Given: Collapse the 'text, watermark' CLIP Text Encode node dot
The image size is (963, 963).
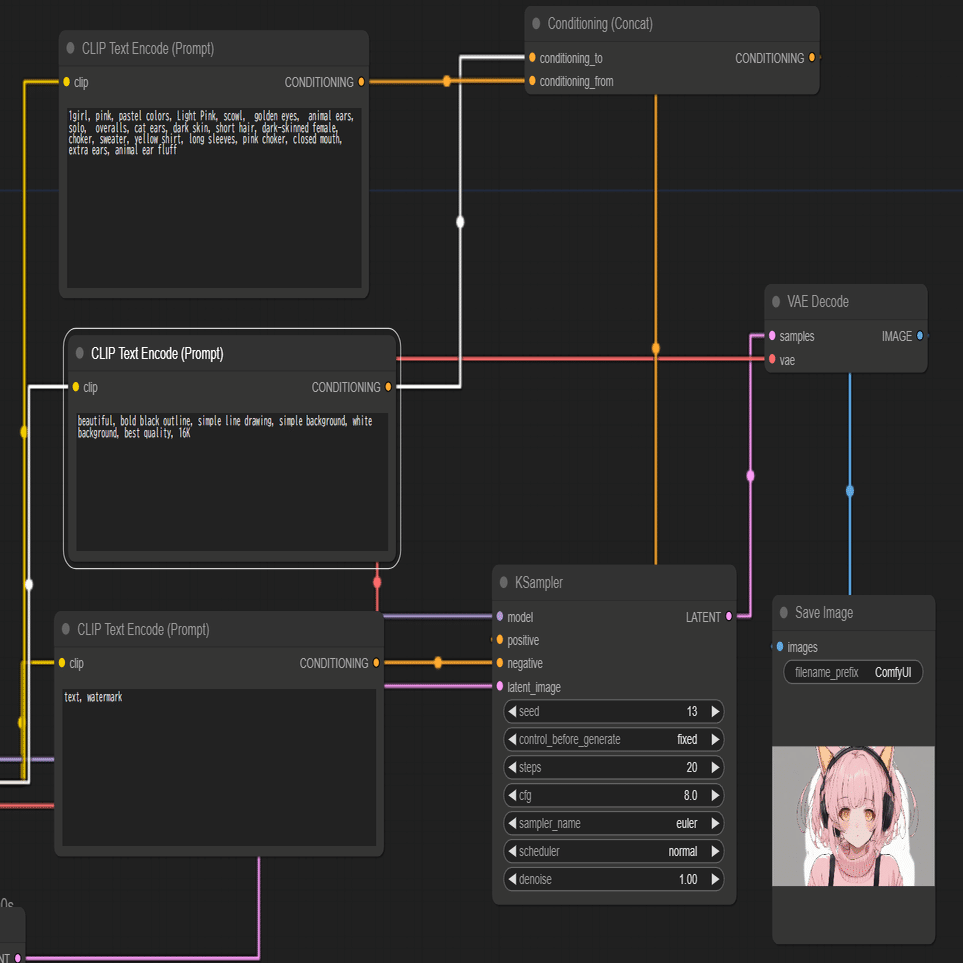Looking at the screenshot, I should [66, 629].
